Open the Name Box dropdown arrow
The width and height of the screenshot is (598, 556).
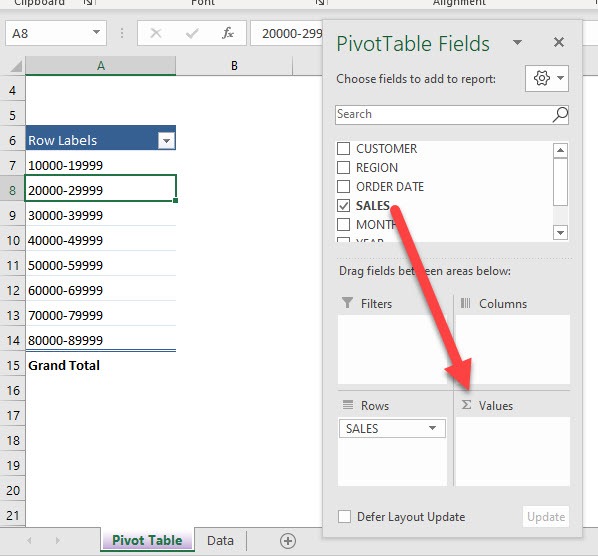tap(96, 33)
